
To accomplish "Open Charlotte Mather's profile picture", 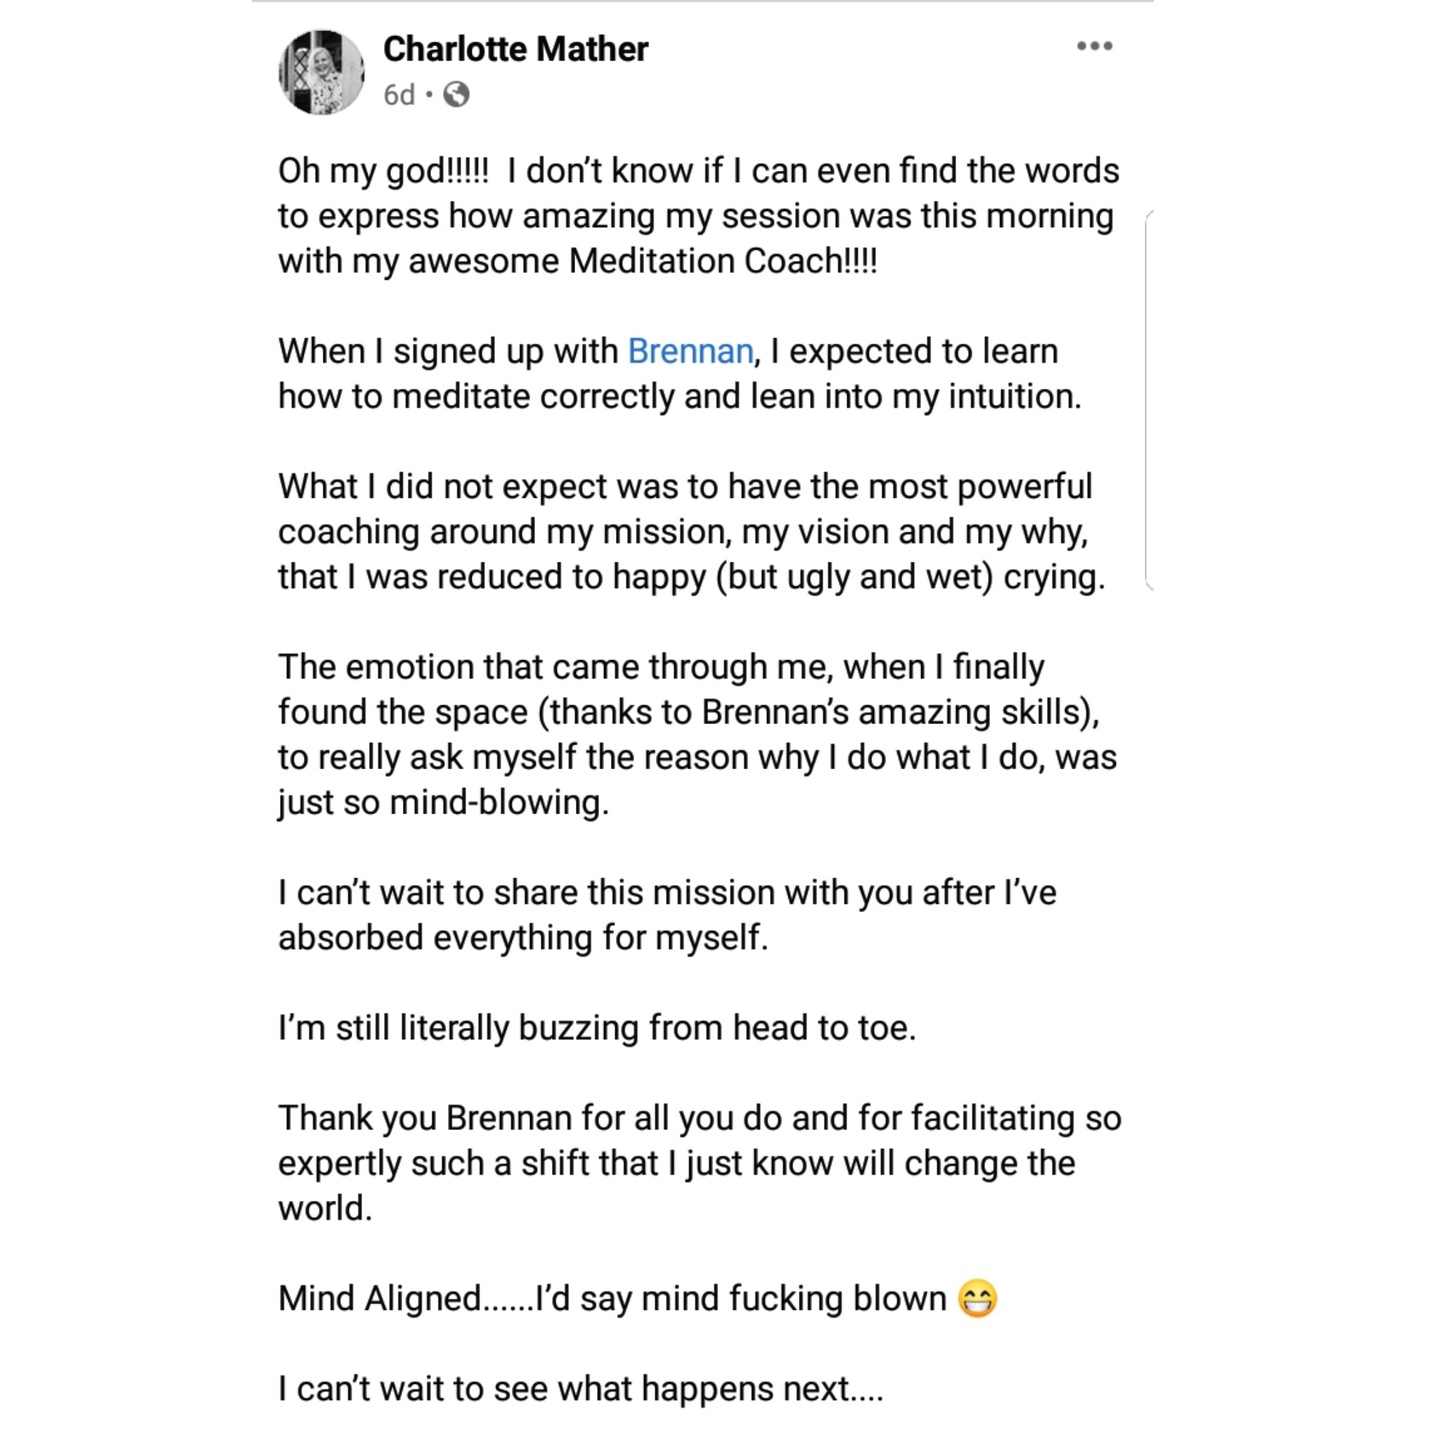I will point(321,72).
